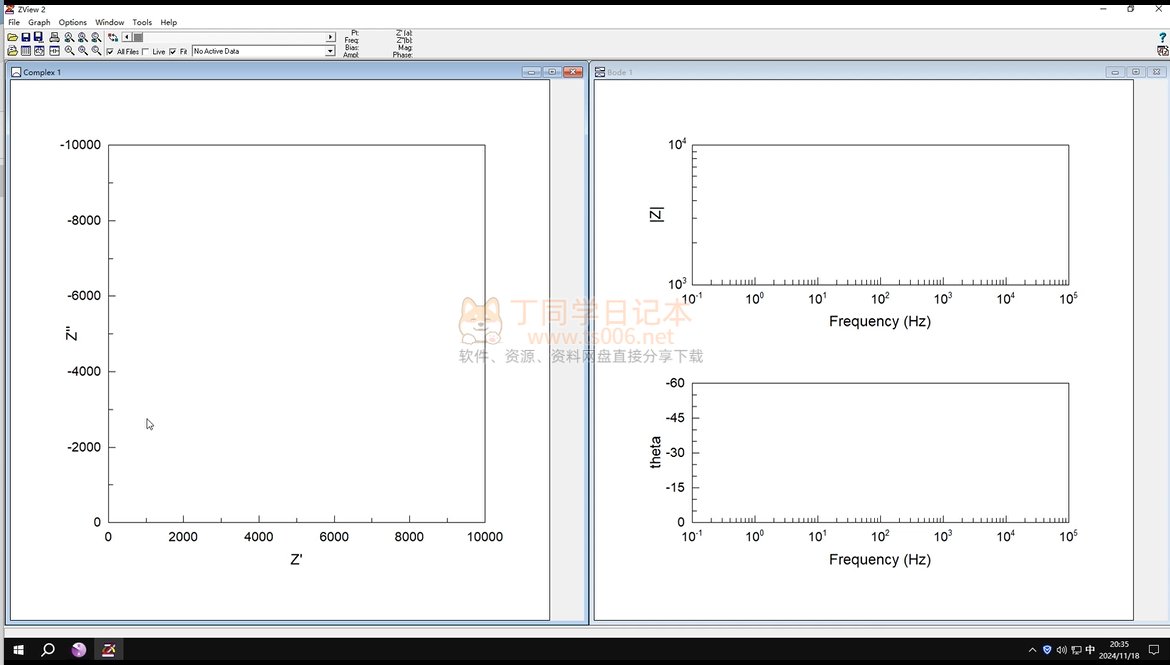Click the third magnifier icon in the top toolbar row
This screenshot has width=1170, height=665.
pyautogui.click(x=96, y=37)
